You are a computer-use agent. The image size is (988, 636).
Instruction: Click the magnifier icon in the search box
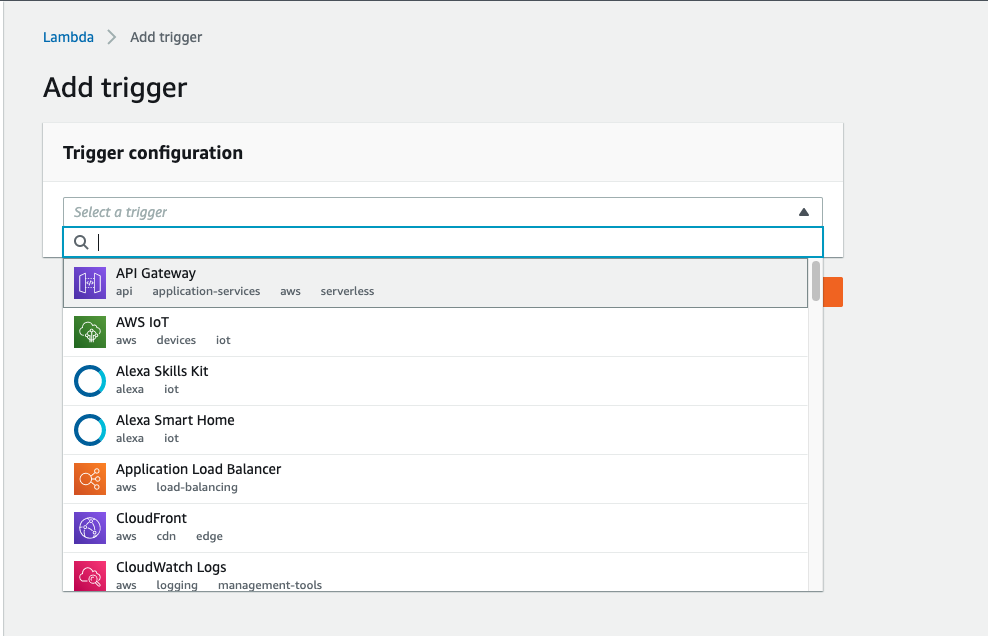(82, 242)
